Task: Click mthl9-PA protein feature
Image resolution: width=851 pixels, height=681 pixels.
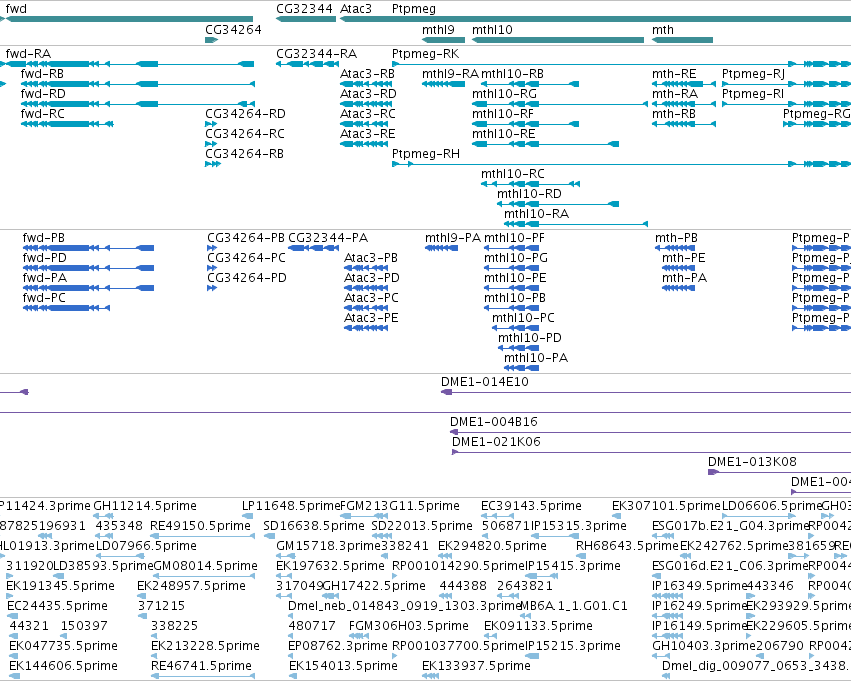Action: (441, 248)
